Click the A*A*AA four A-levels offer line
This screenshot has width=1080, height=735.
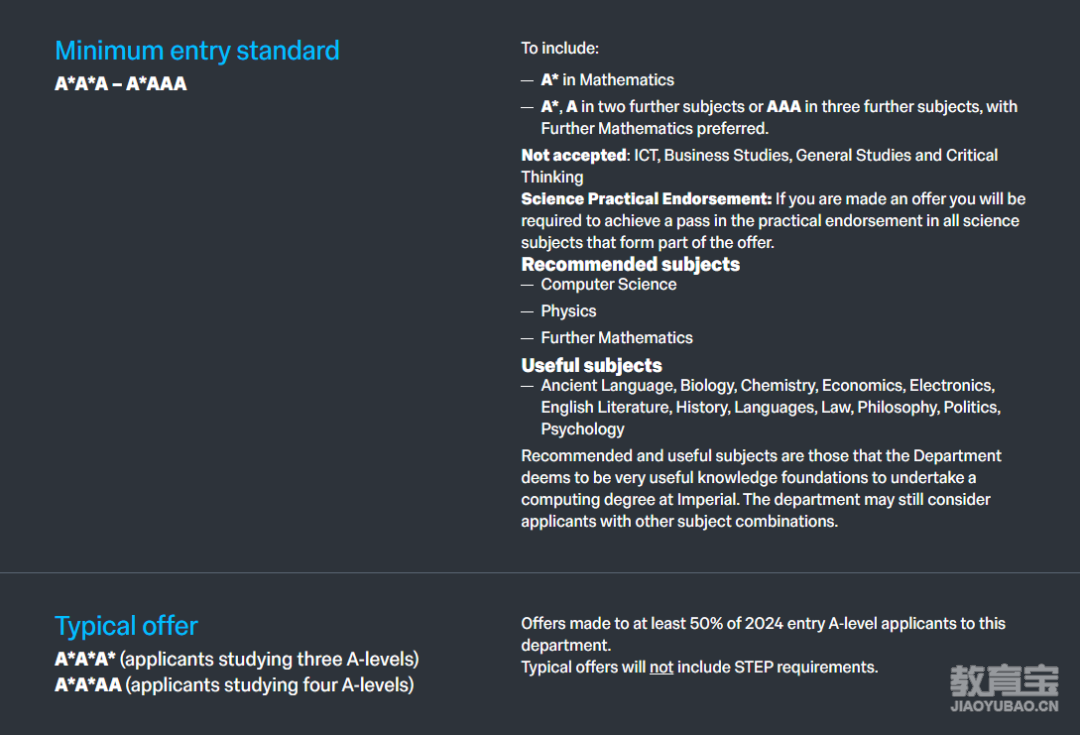pos(234,685)
